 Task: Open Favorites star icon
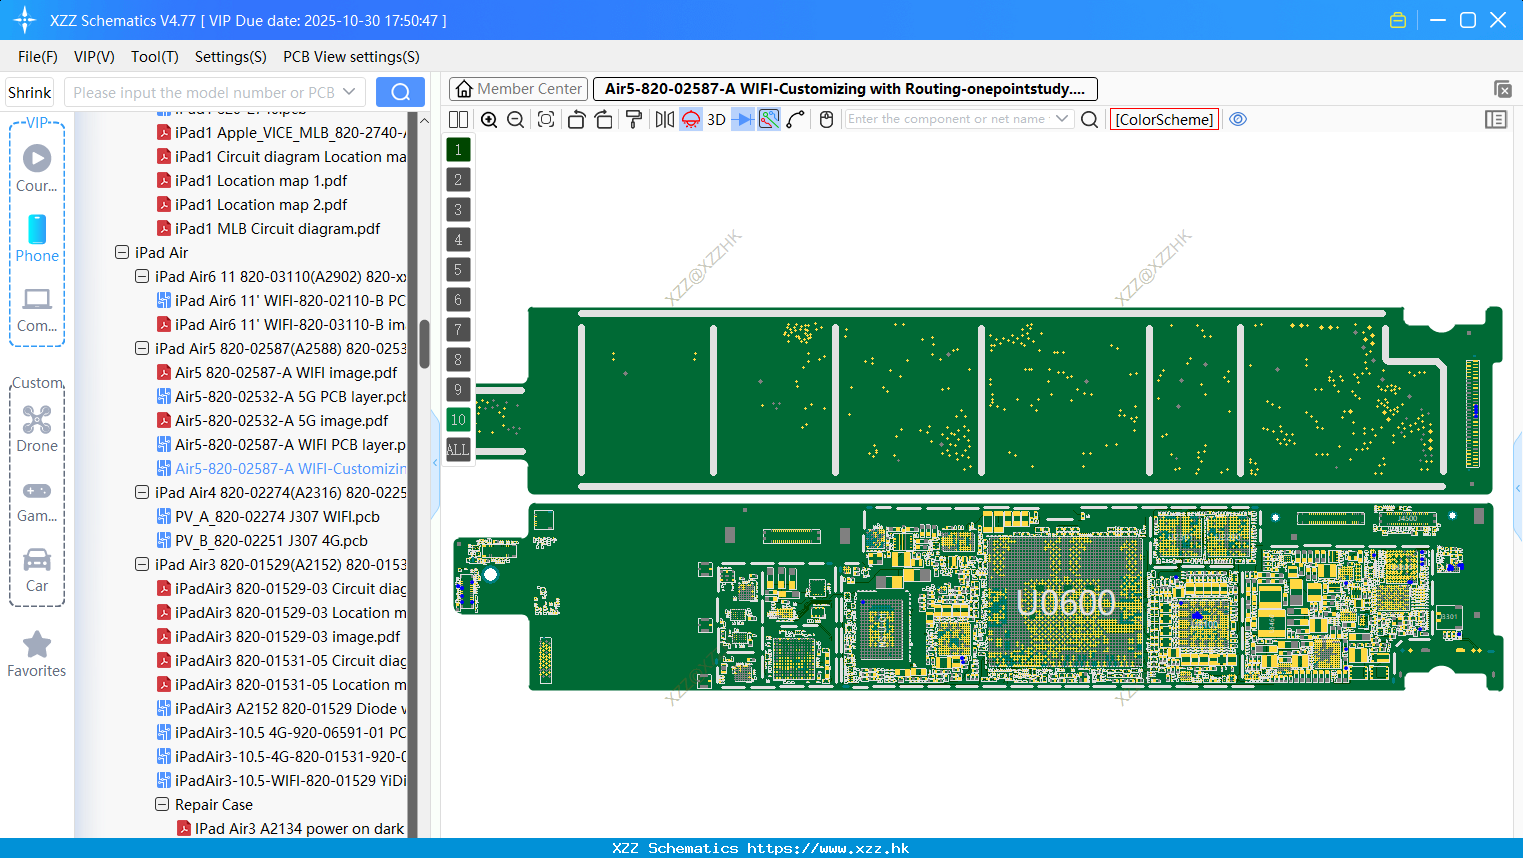[37, 654]
